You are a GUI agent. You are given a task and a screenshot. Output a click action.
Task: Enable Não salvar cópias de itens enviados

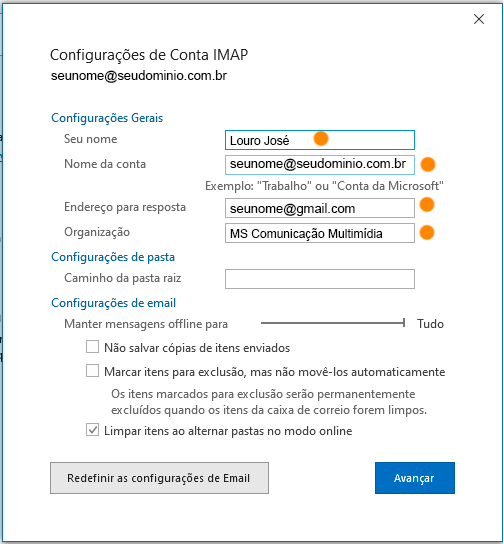point(92,347)
